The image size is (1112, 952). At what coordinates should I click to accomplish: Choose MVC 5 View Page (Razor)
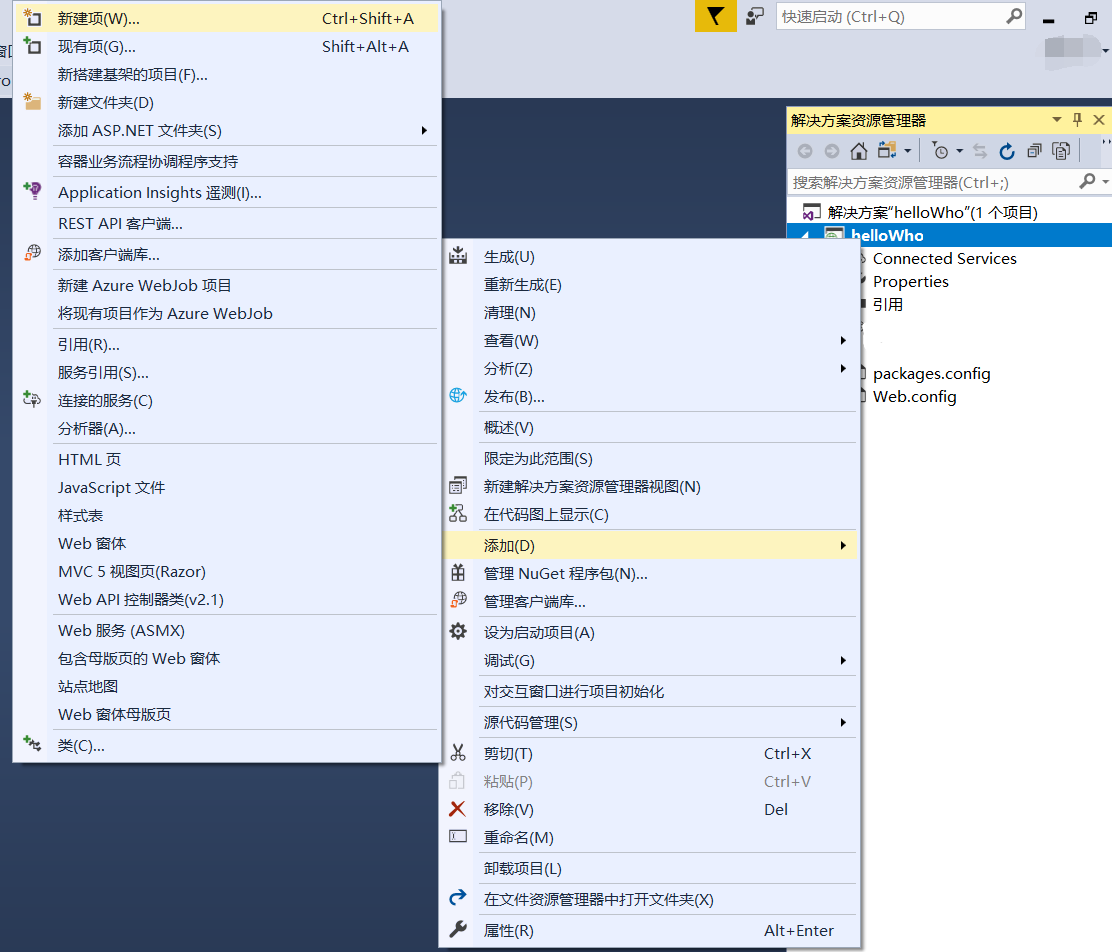coord(227,572)
